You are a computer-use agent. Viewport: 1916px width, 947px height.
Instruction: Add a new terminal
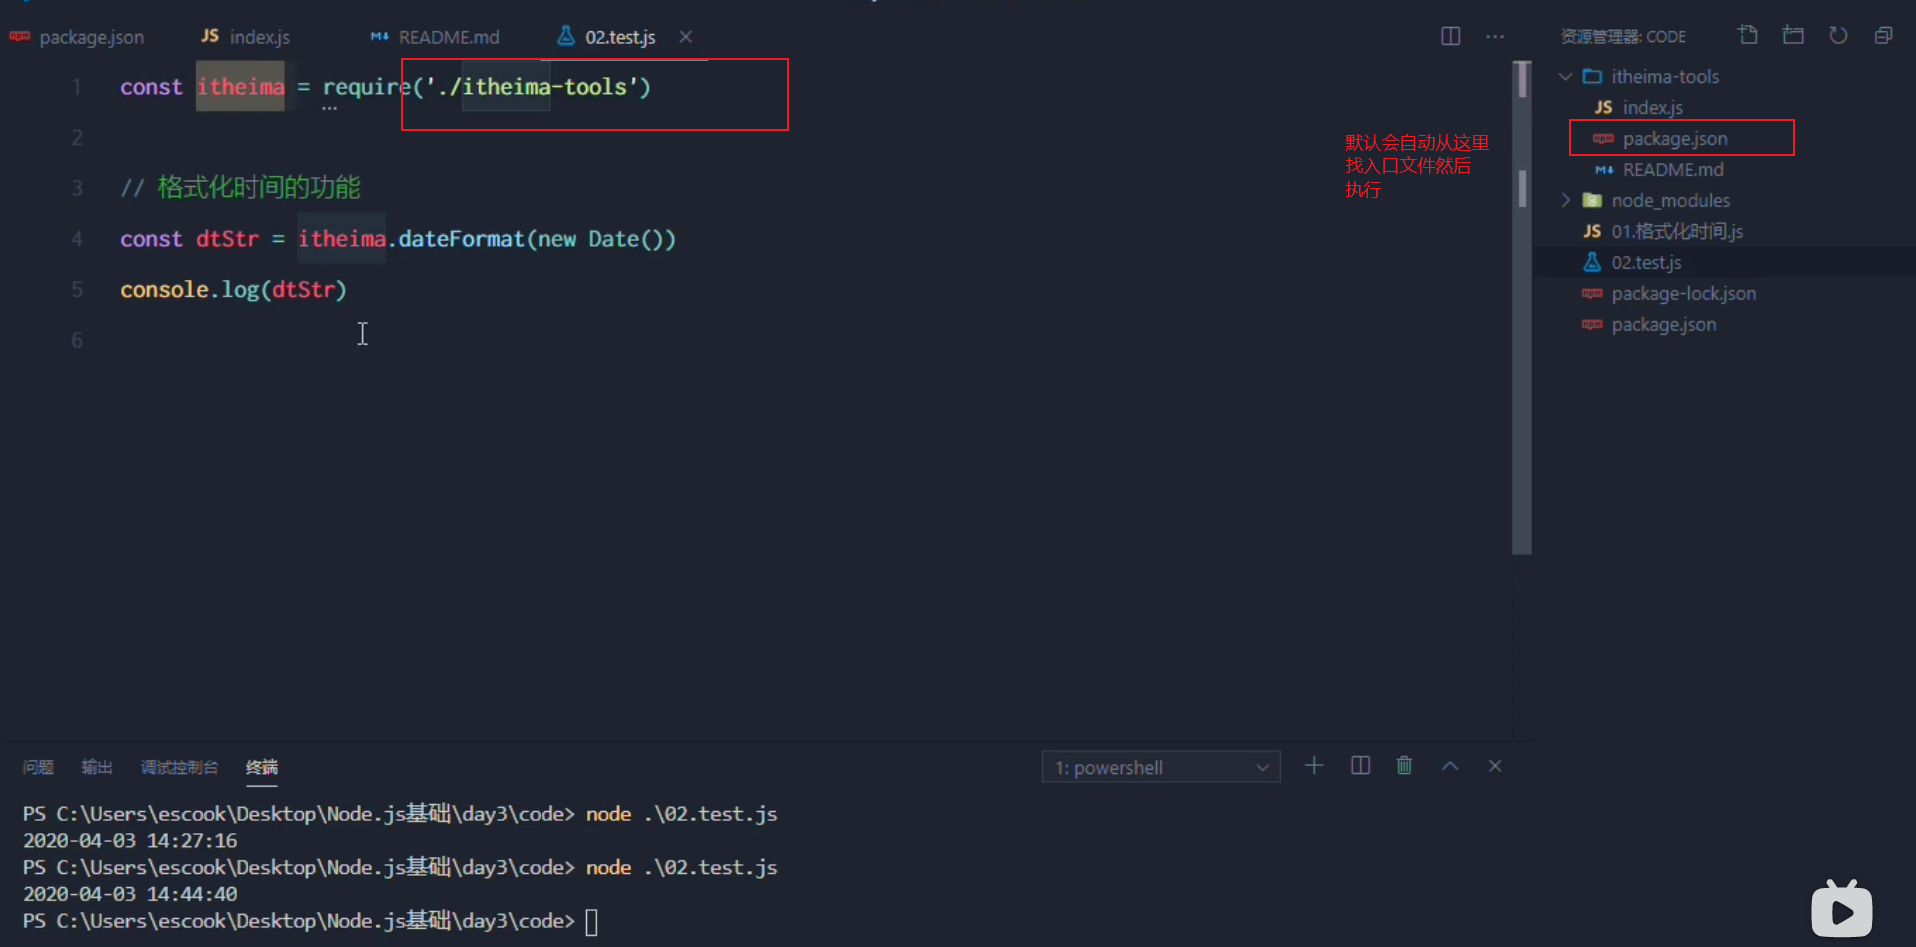pyautogui.click(x=1314, y=766)
